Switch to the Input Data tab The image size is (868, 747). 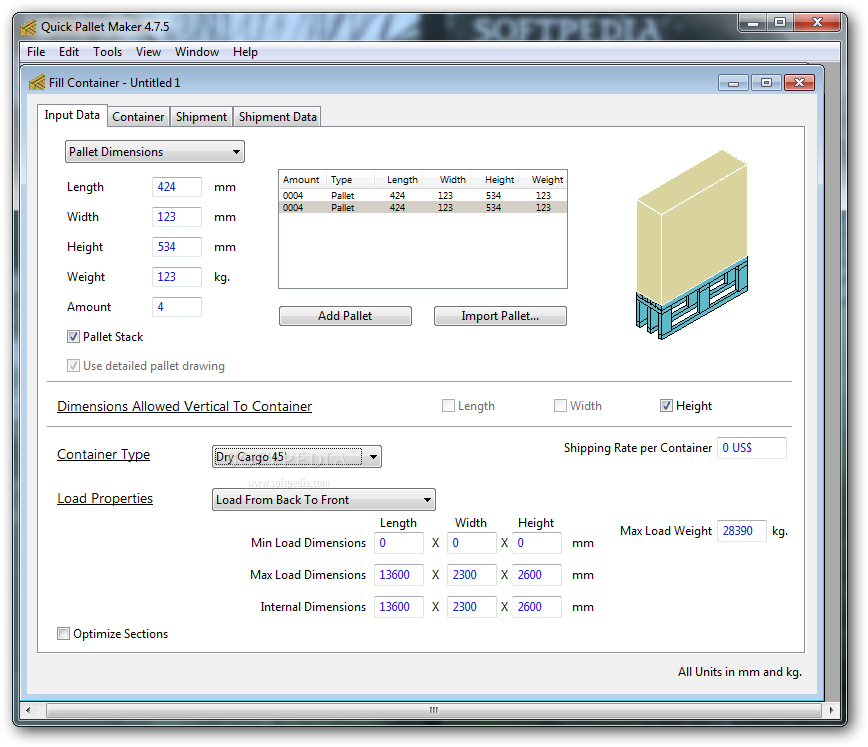tap(72, 115)
